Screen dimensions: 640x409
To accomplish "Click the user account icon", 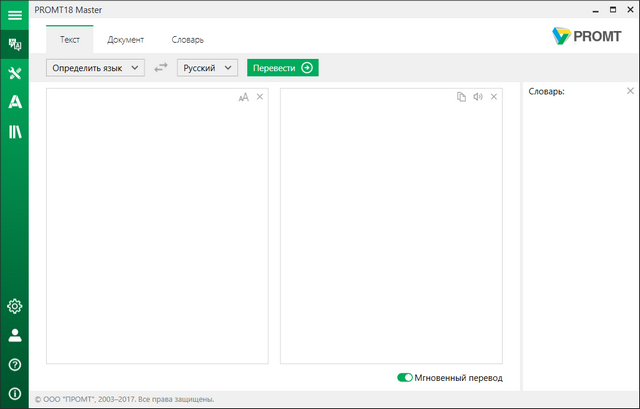I will point(14,335).
